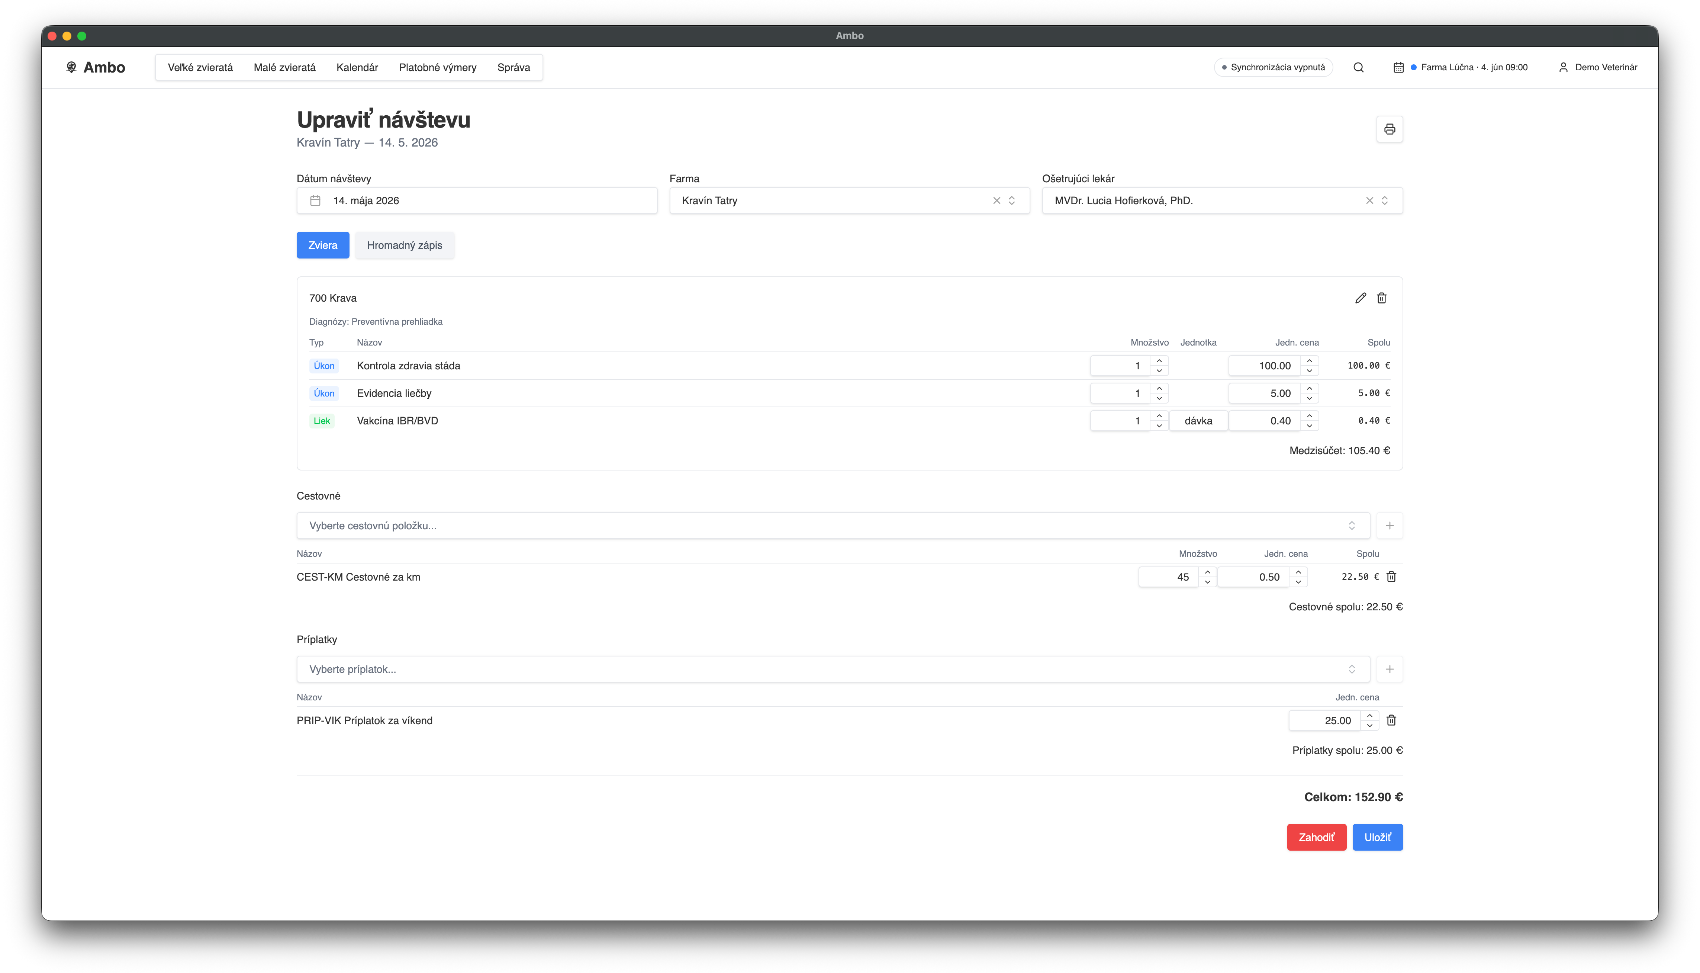Image resolution: width=1700 pixels, height=973 pixels.
Task: Edit the 700 Krava record with pencil icon
Action: [x=1360, y=298]
